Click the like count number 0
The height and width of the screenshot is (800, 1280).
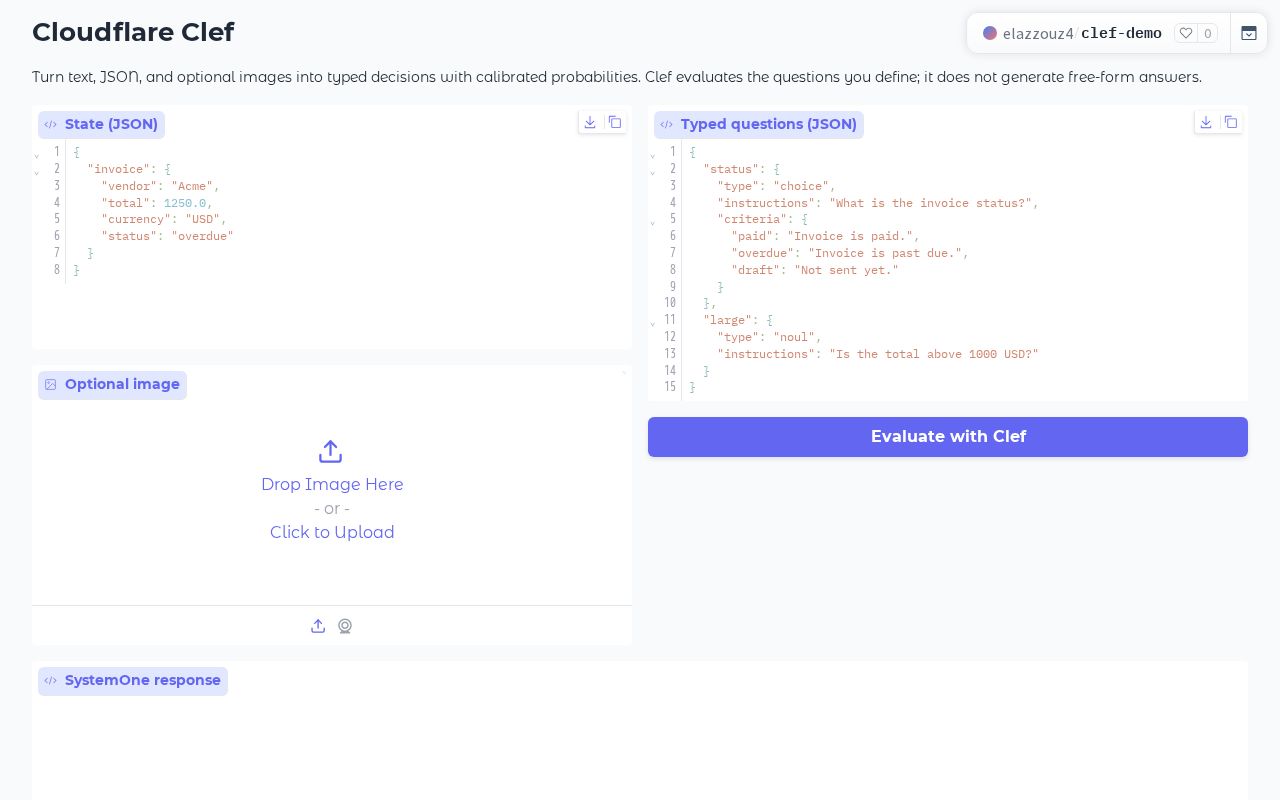[x=1208, y=33]
